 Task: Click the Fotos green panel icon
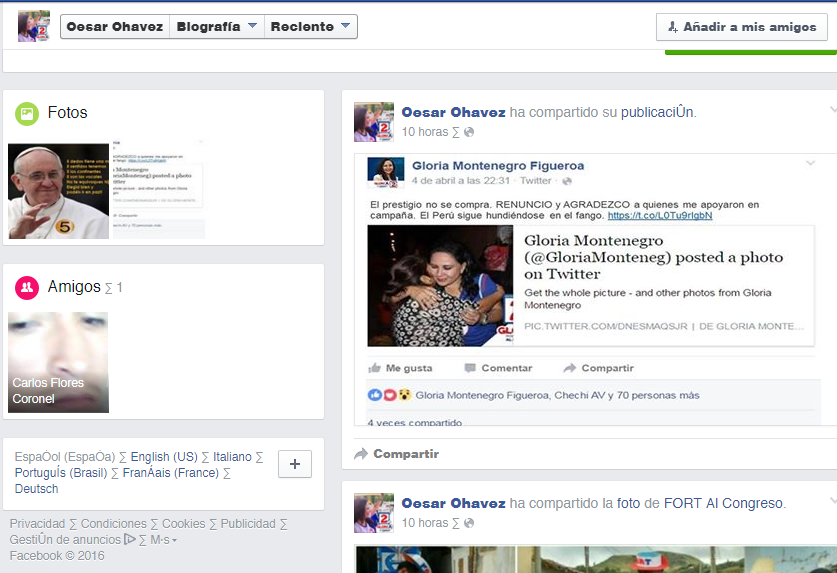coord(27,113)
